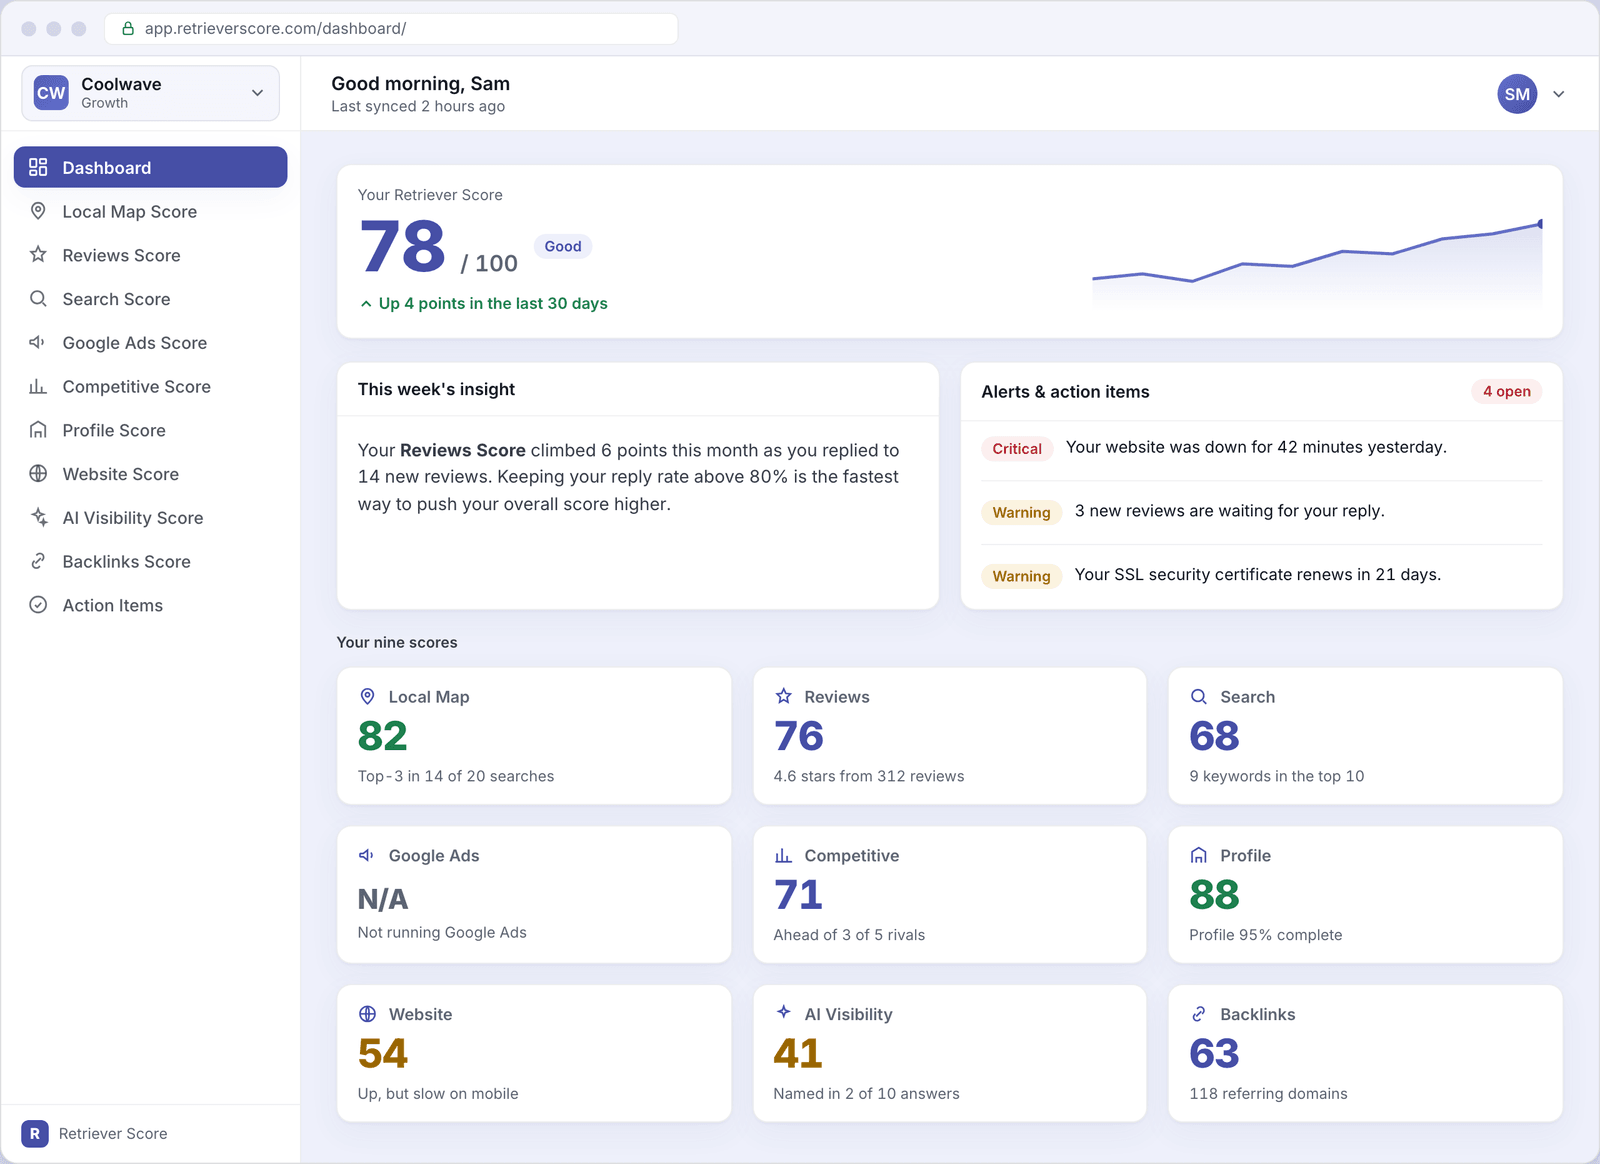1600x1164 pixels.
Task: Click the bar chart icon on Competitive card
Action: [x=783, y=855]
